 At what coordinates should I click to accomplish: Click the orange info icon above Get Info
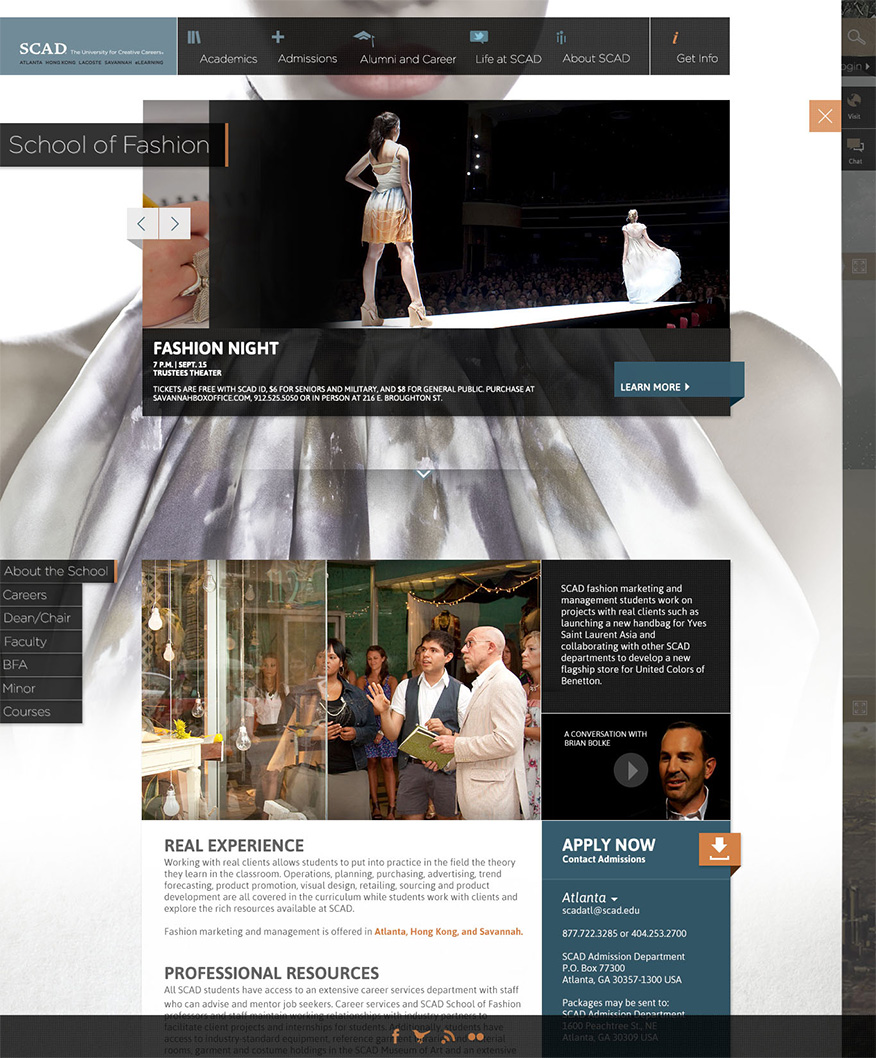pos(675,38)
